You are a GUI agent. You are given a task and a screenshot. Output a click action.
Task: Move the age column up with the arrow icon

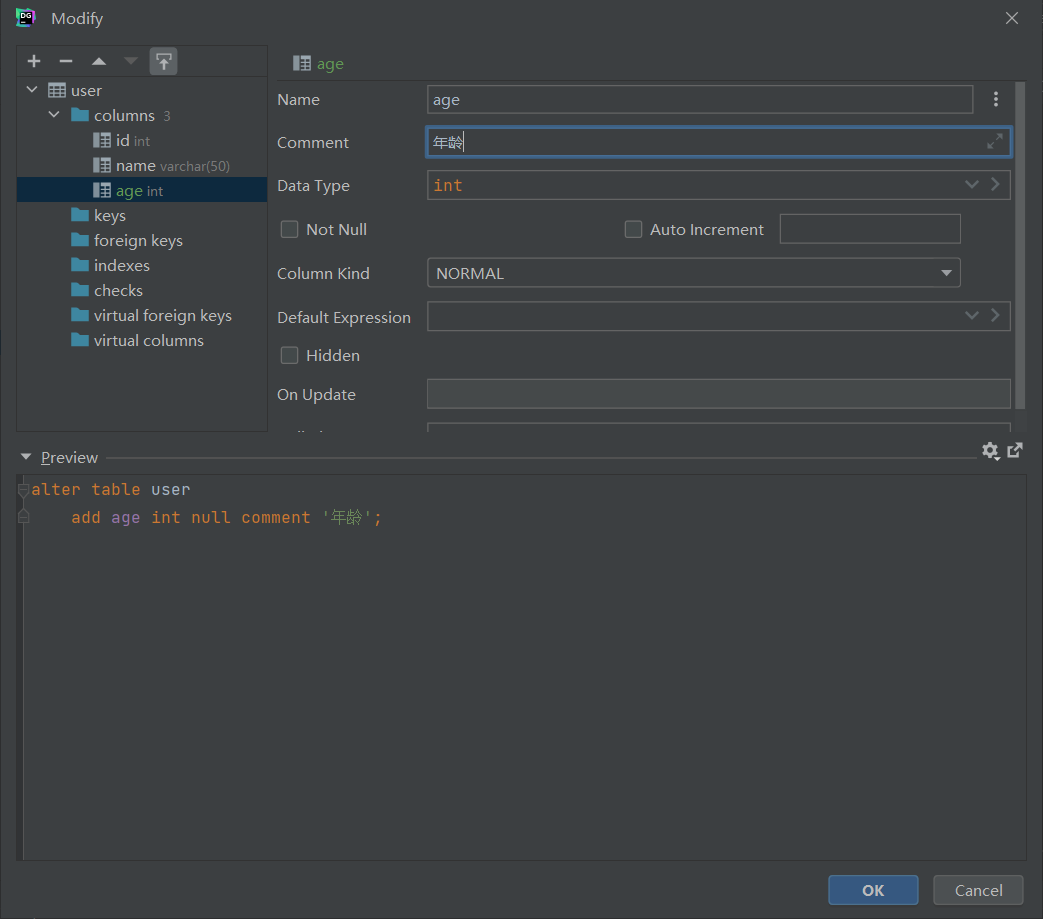[x=98, y=60]
